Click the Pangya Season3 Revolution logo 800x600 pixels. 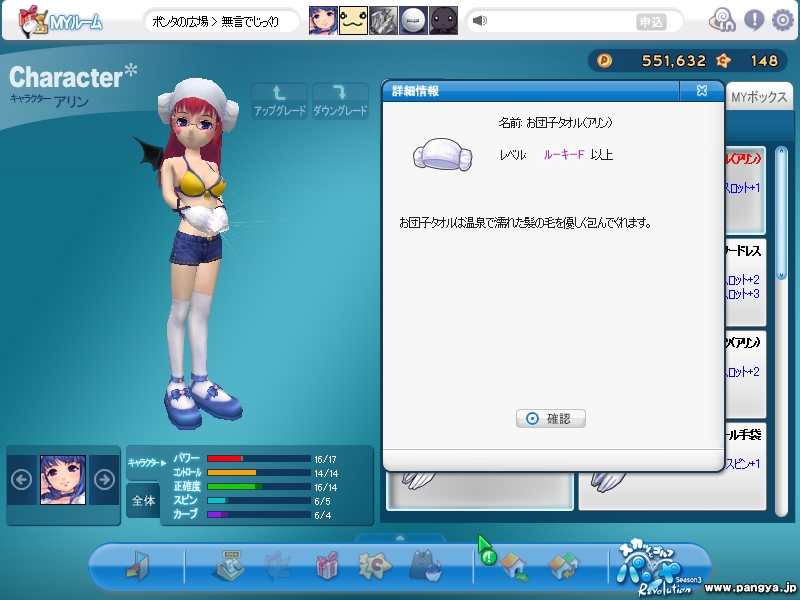(659, 569)
